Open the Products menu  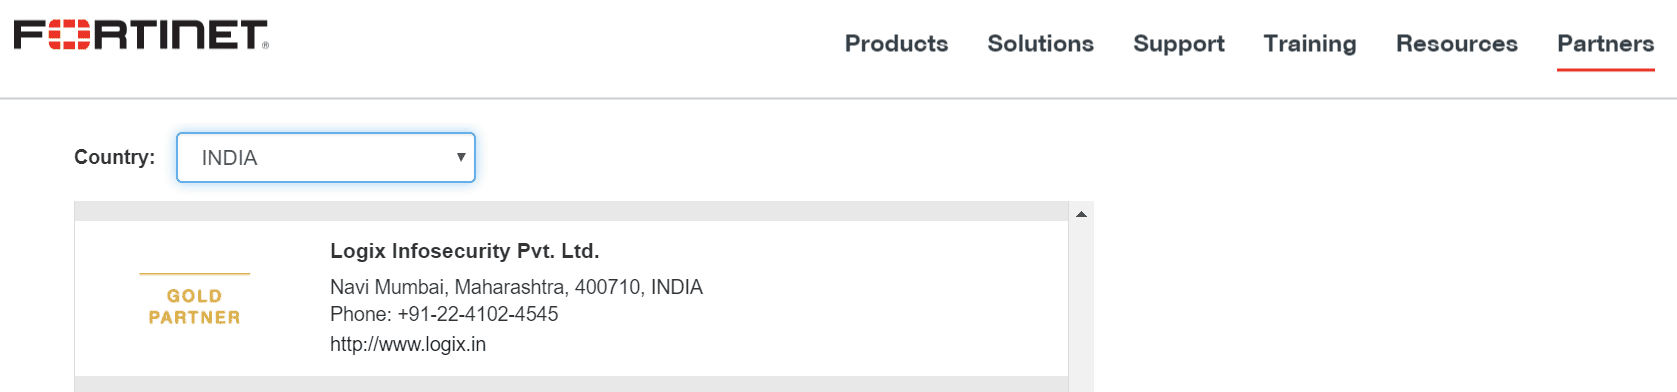896,44
